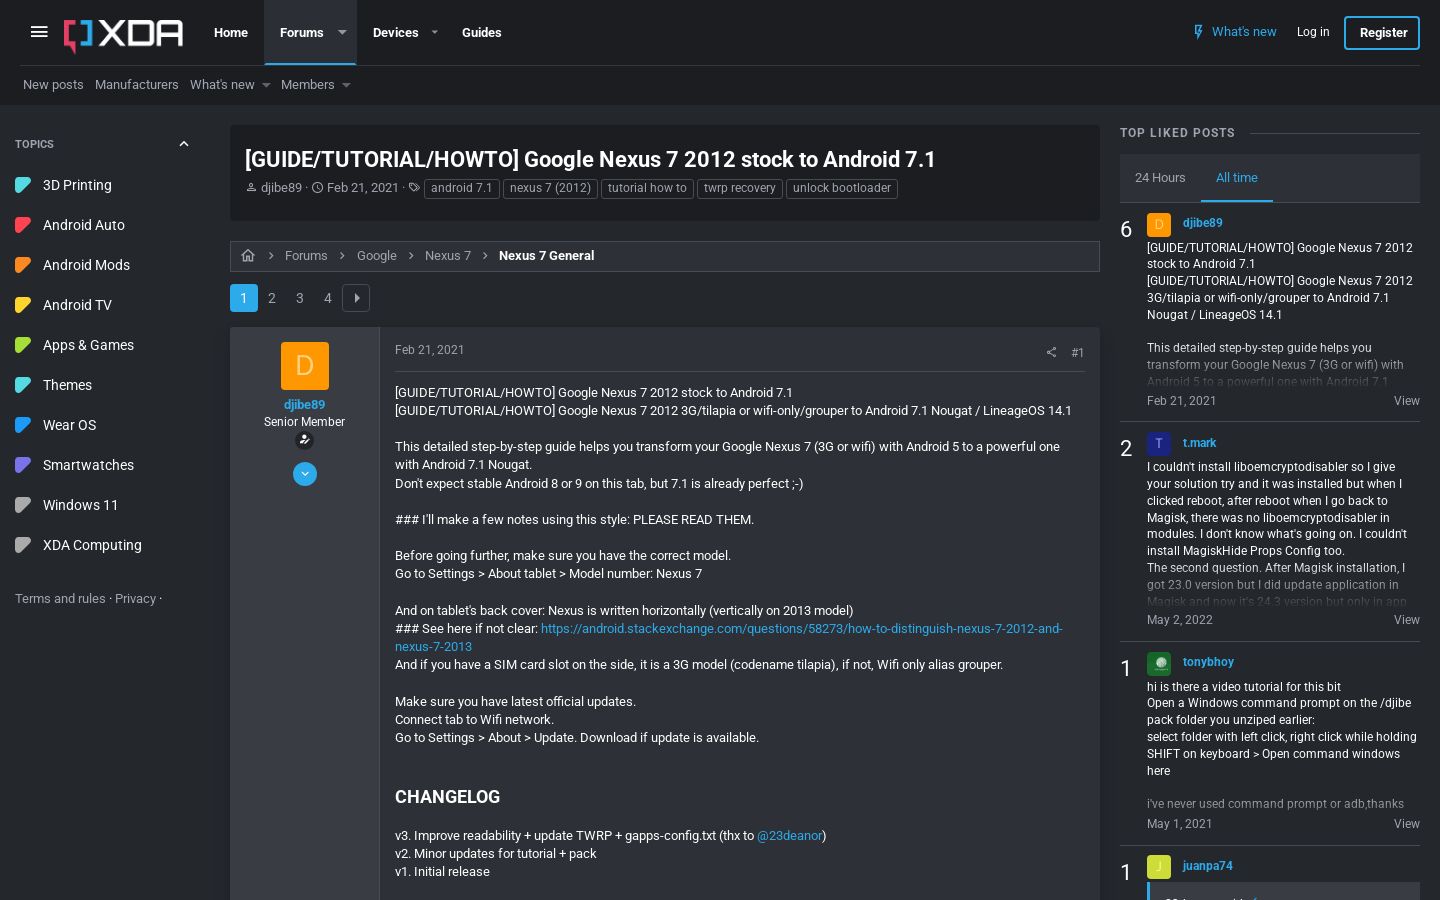Click juanpa74's avatar in Top Liked Posts

(x=1159, y=866)
